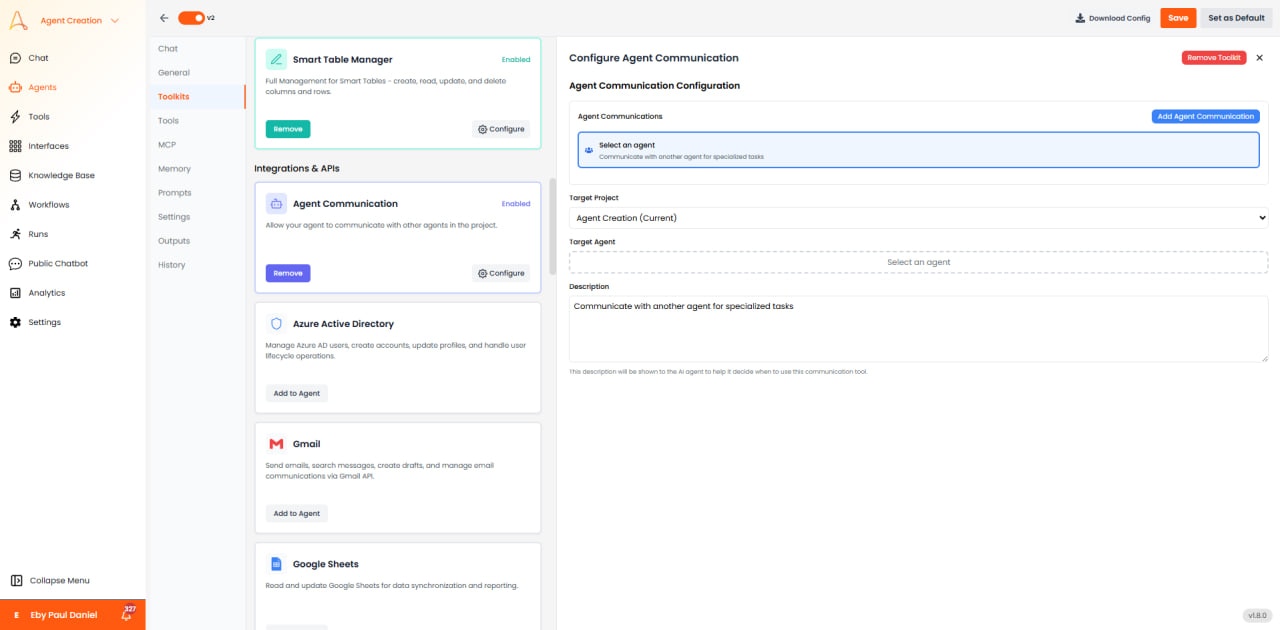
Task: Toggle the v2 switch at the top
Action: (189, 17)
